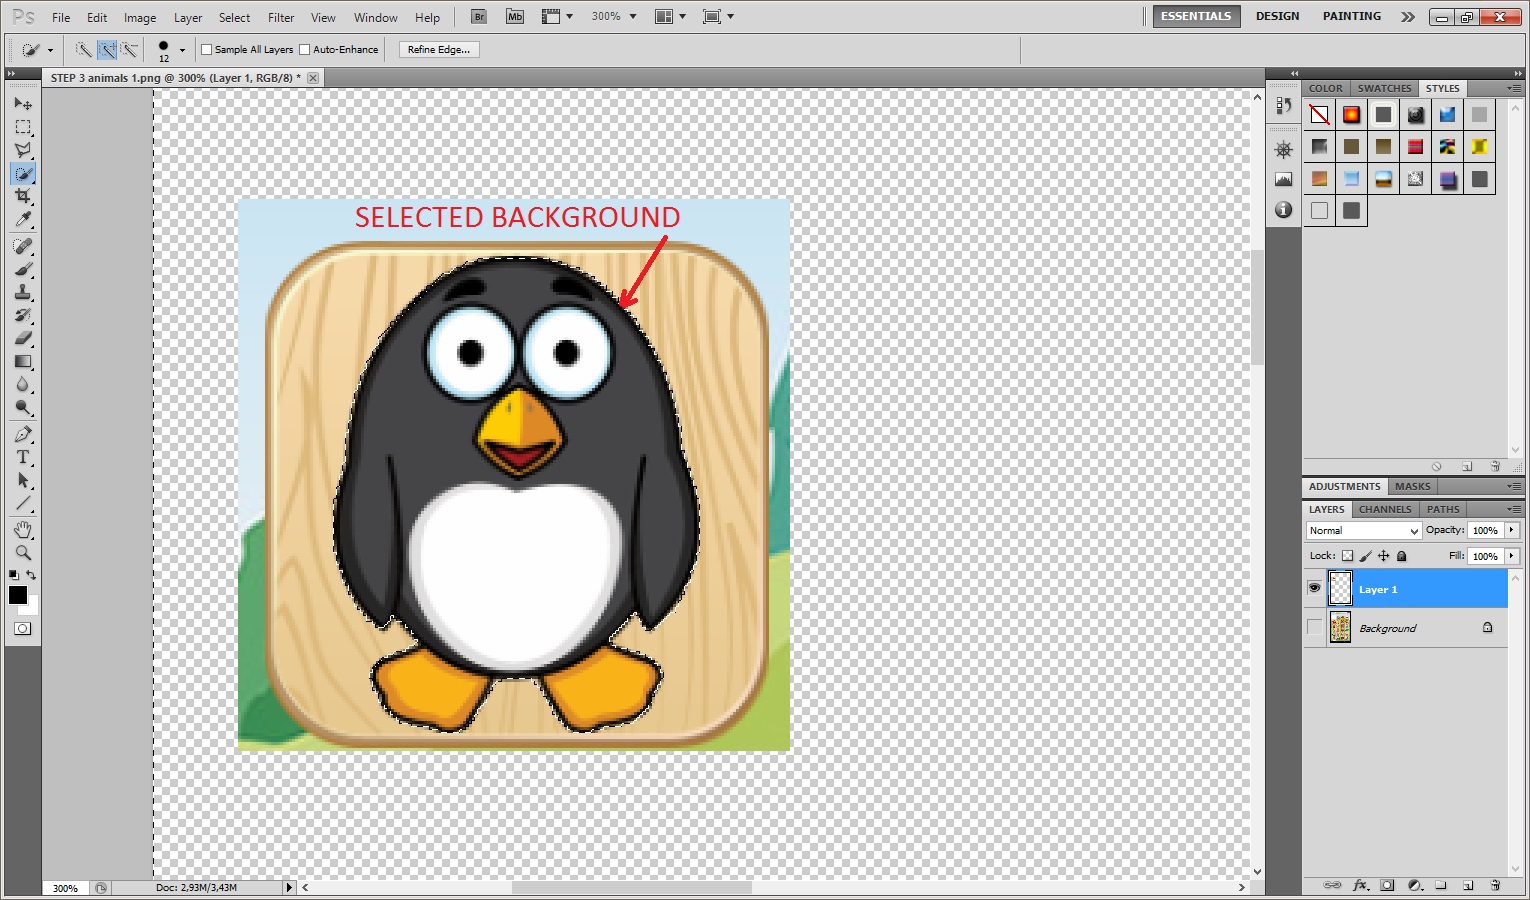Launch Adobe Bridge
Image resolution: width=1530 pixels, height=900 pixels.
click(x=479, y=17)
